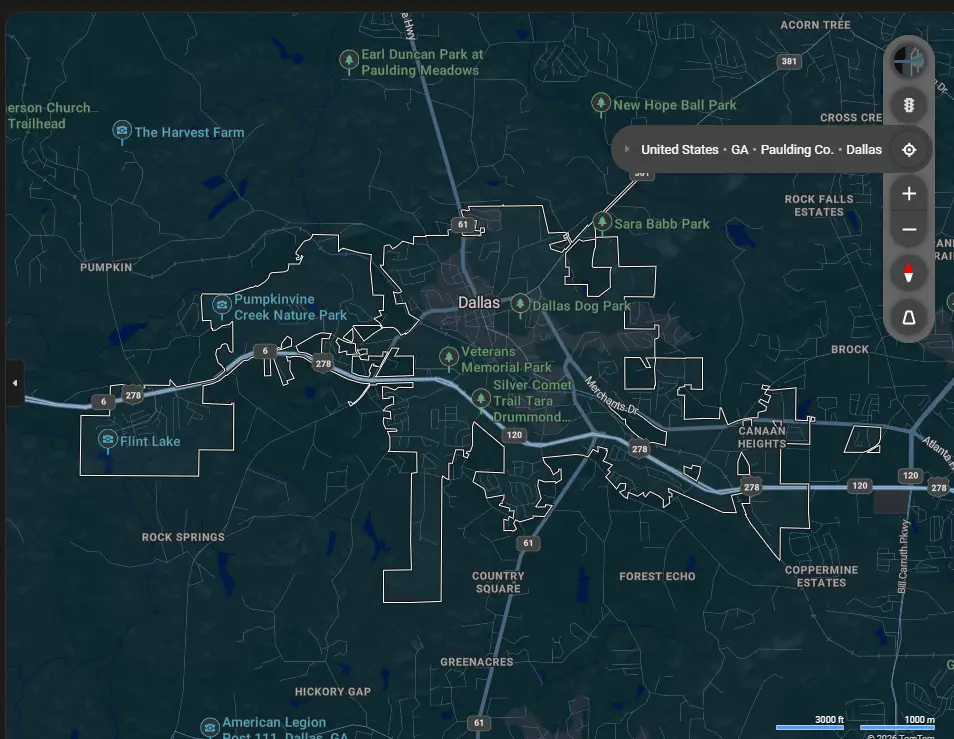Click the locate me crosshair button
The height and width of the screenshot is (739, 954).
909,150
